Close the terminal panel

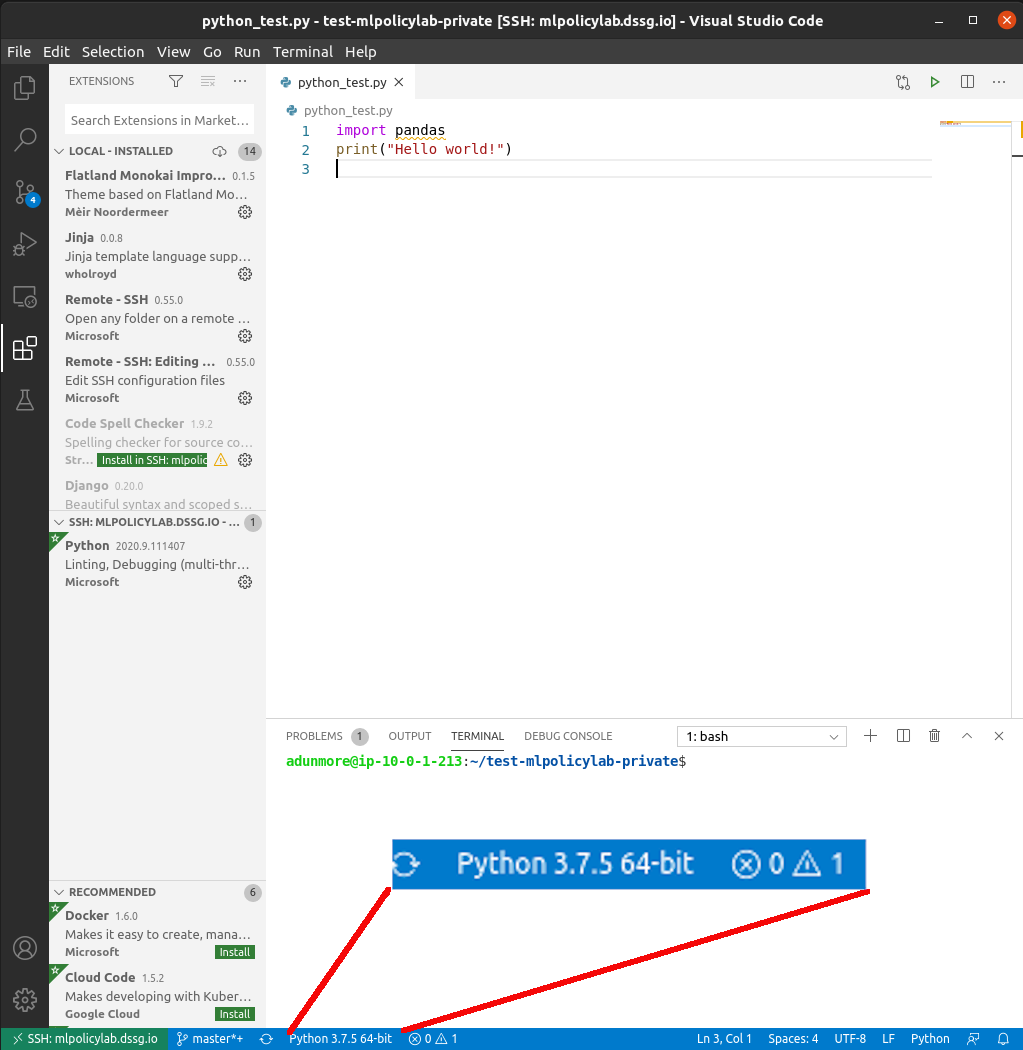pyautogui.click(x=999, y=736)
